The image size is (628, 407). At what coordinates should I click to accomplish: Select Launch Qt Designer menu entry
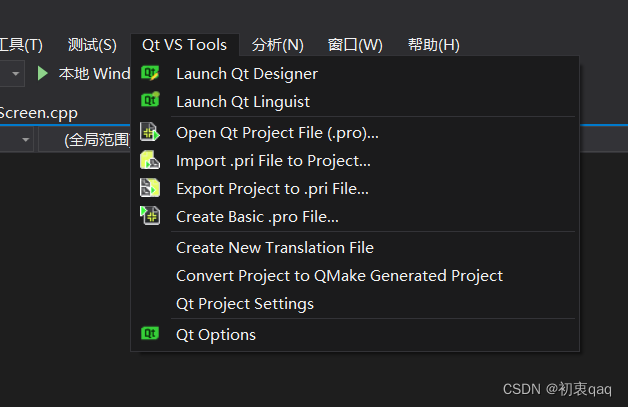(x=355, y=74)
